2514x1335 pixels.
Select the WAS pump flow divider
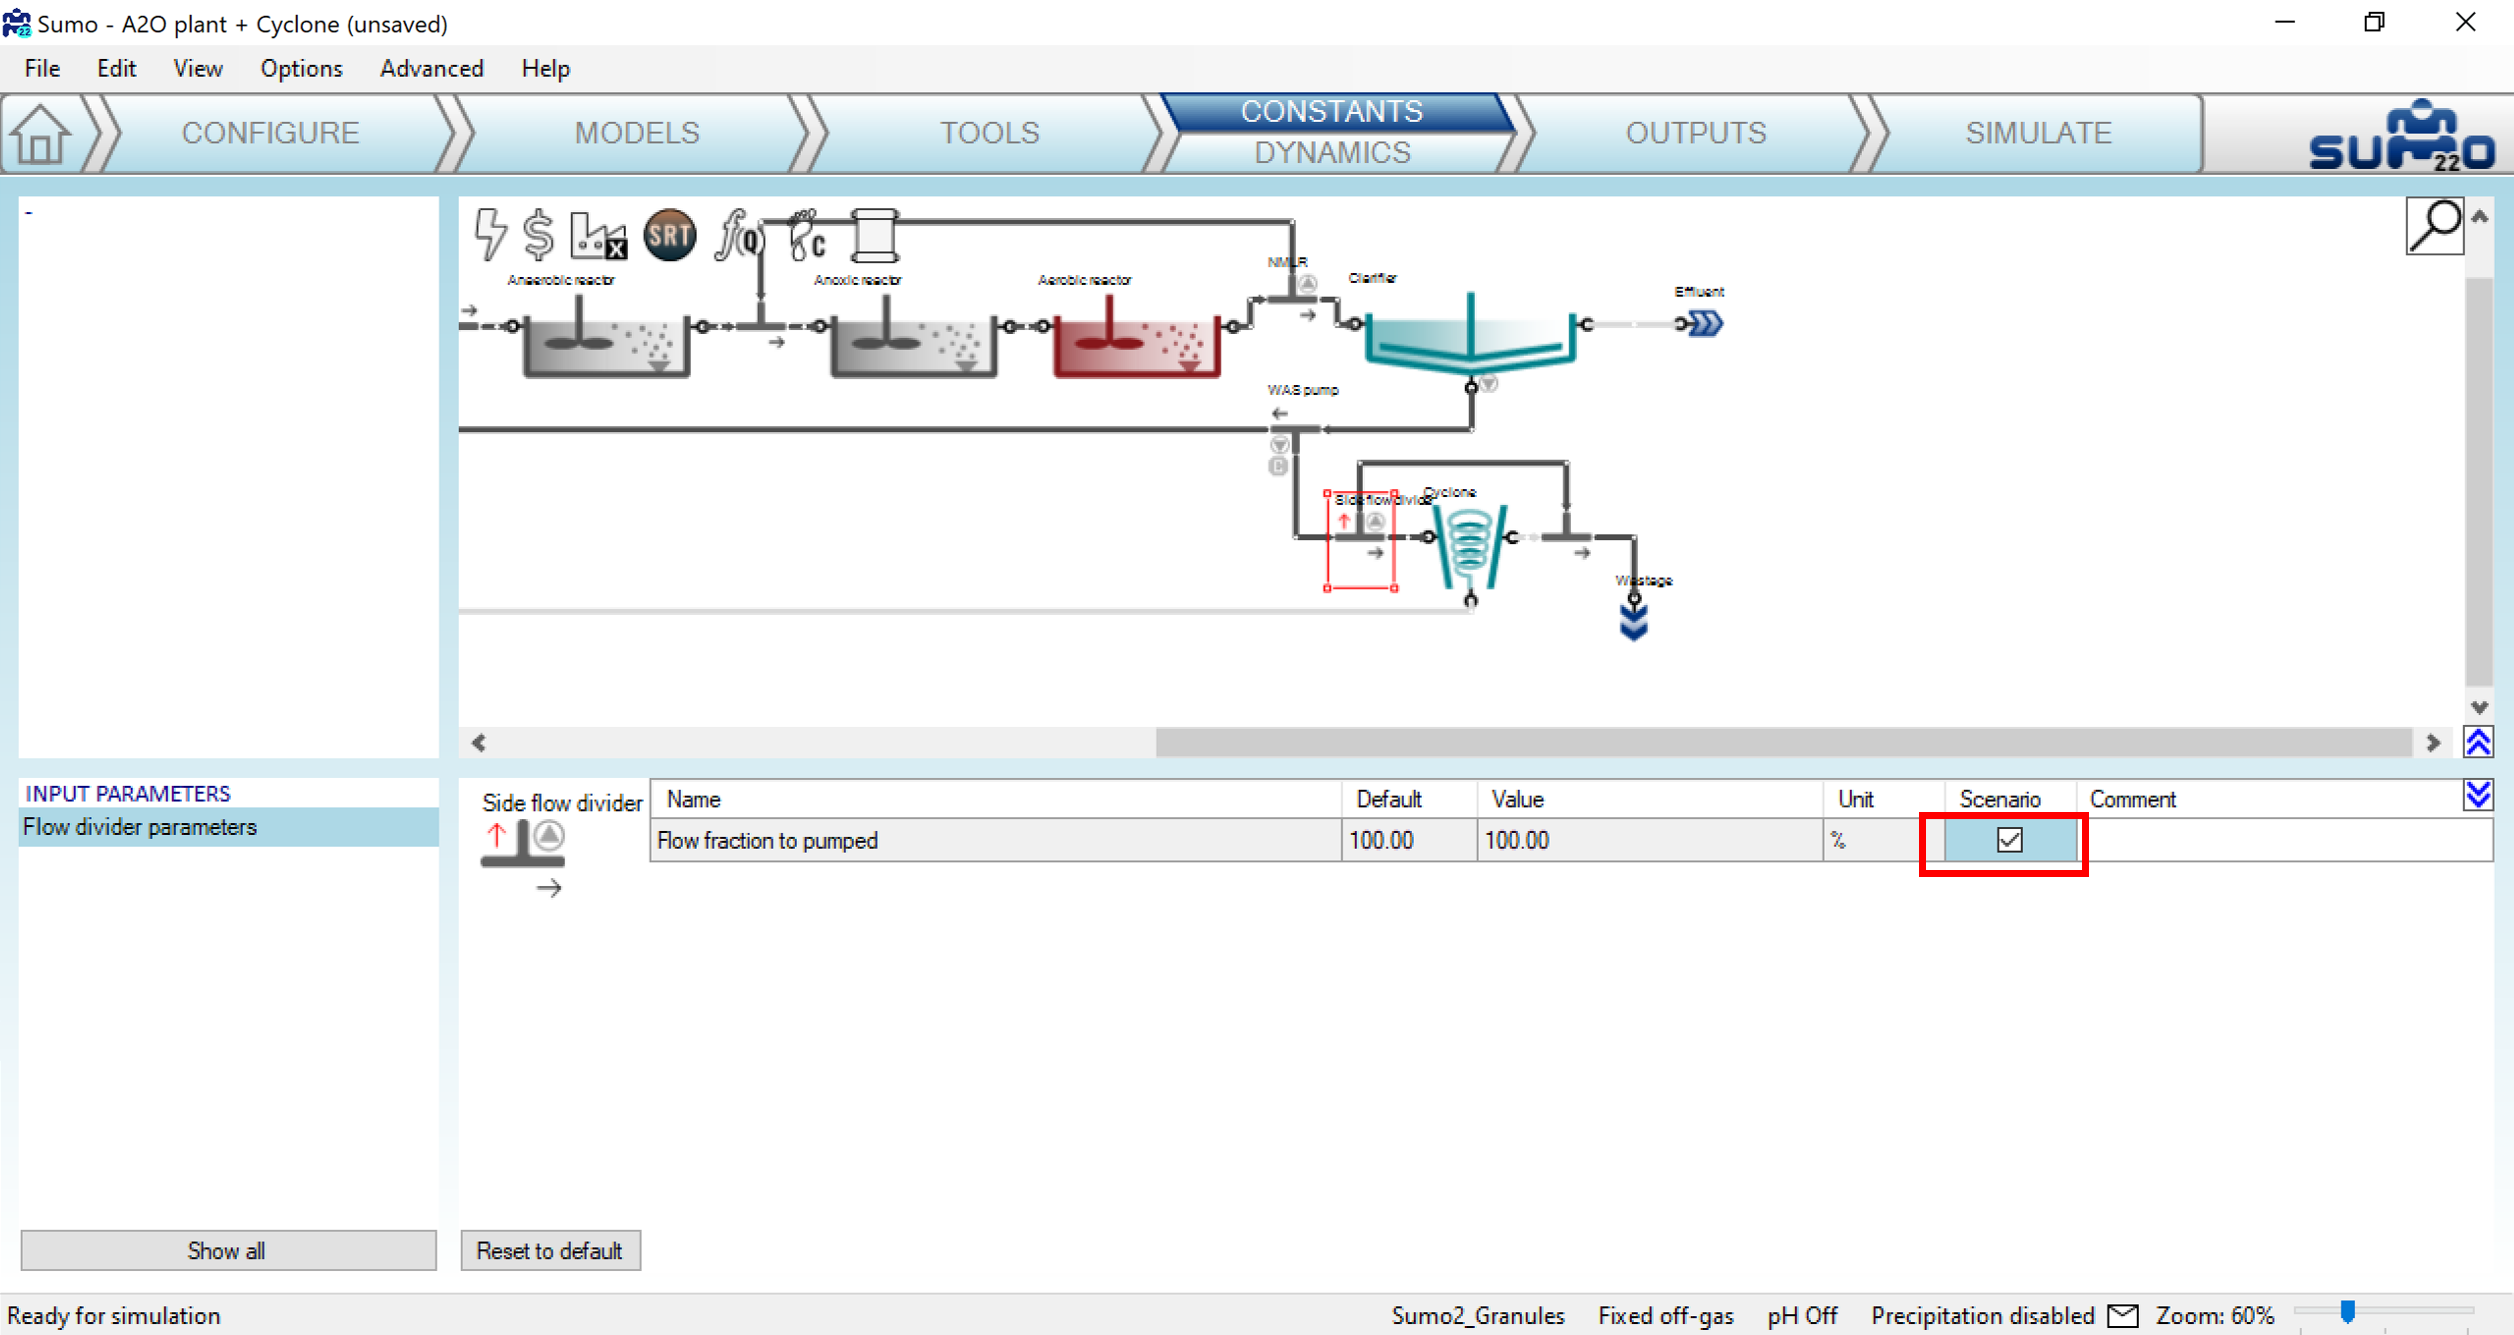[1296, 429]
